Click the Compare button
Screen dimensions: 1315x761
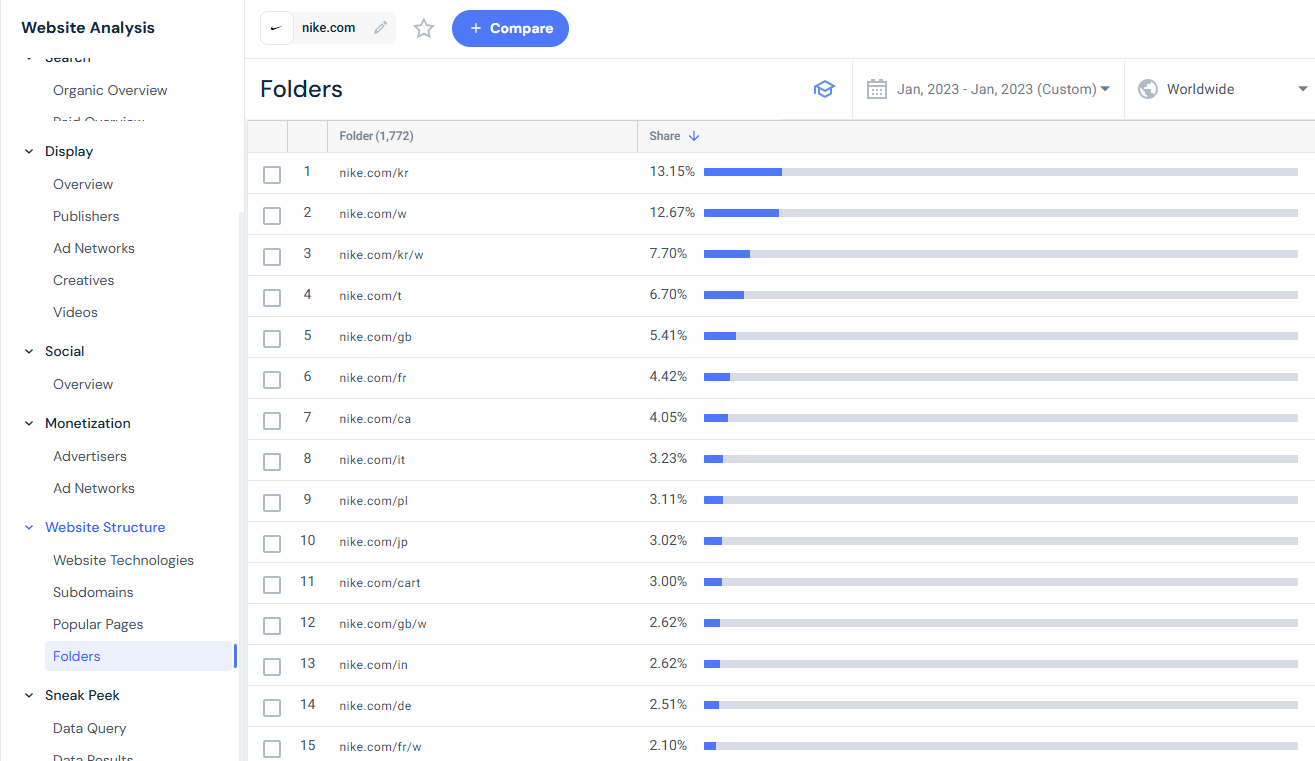510,28
